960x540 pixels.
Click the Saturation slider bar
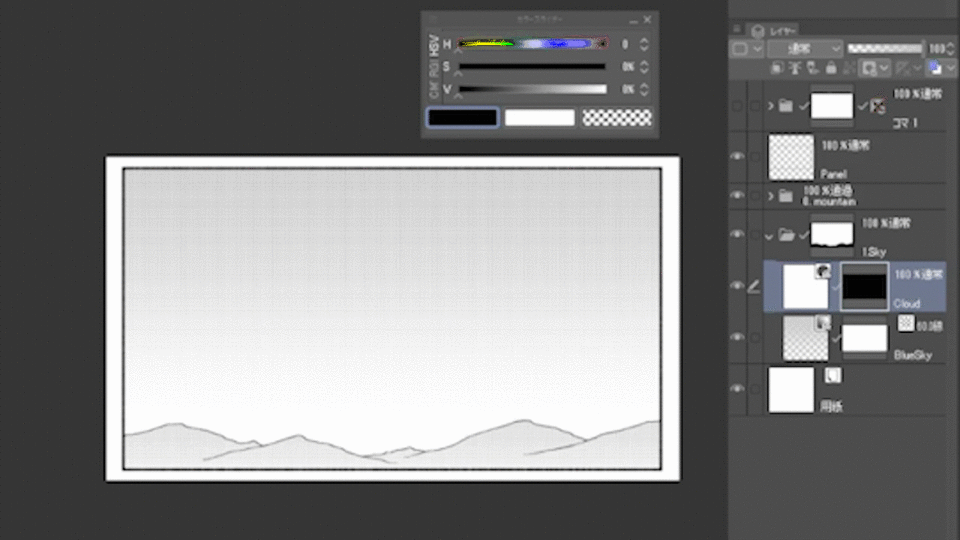tap(533, 66)
